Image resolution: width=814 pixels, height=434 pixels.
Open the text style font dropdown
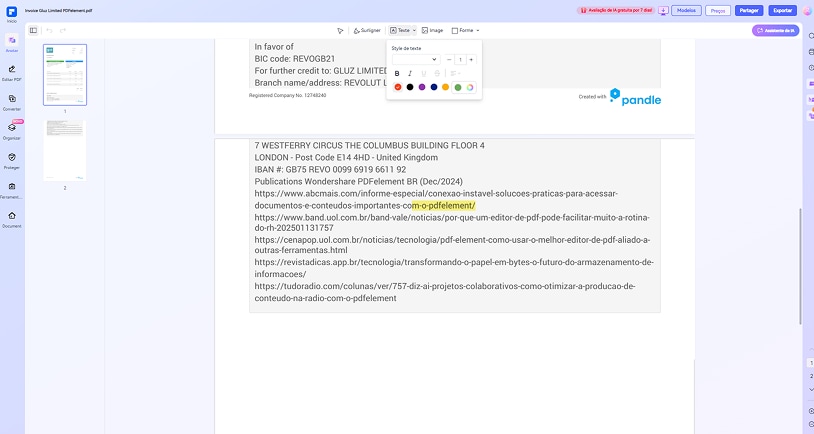point(416,60)
